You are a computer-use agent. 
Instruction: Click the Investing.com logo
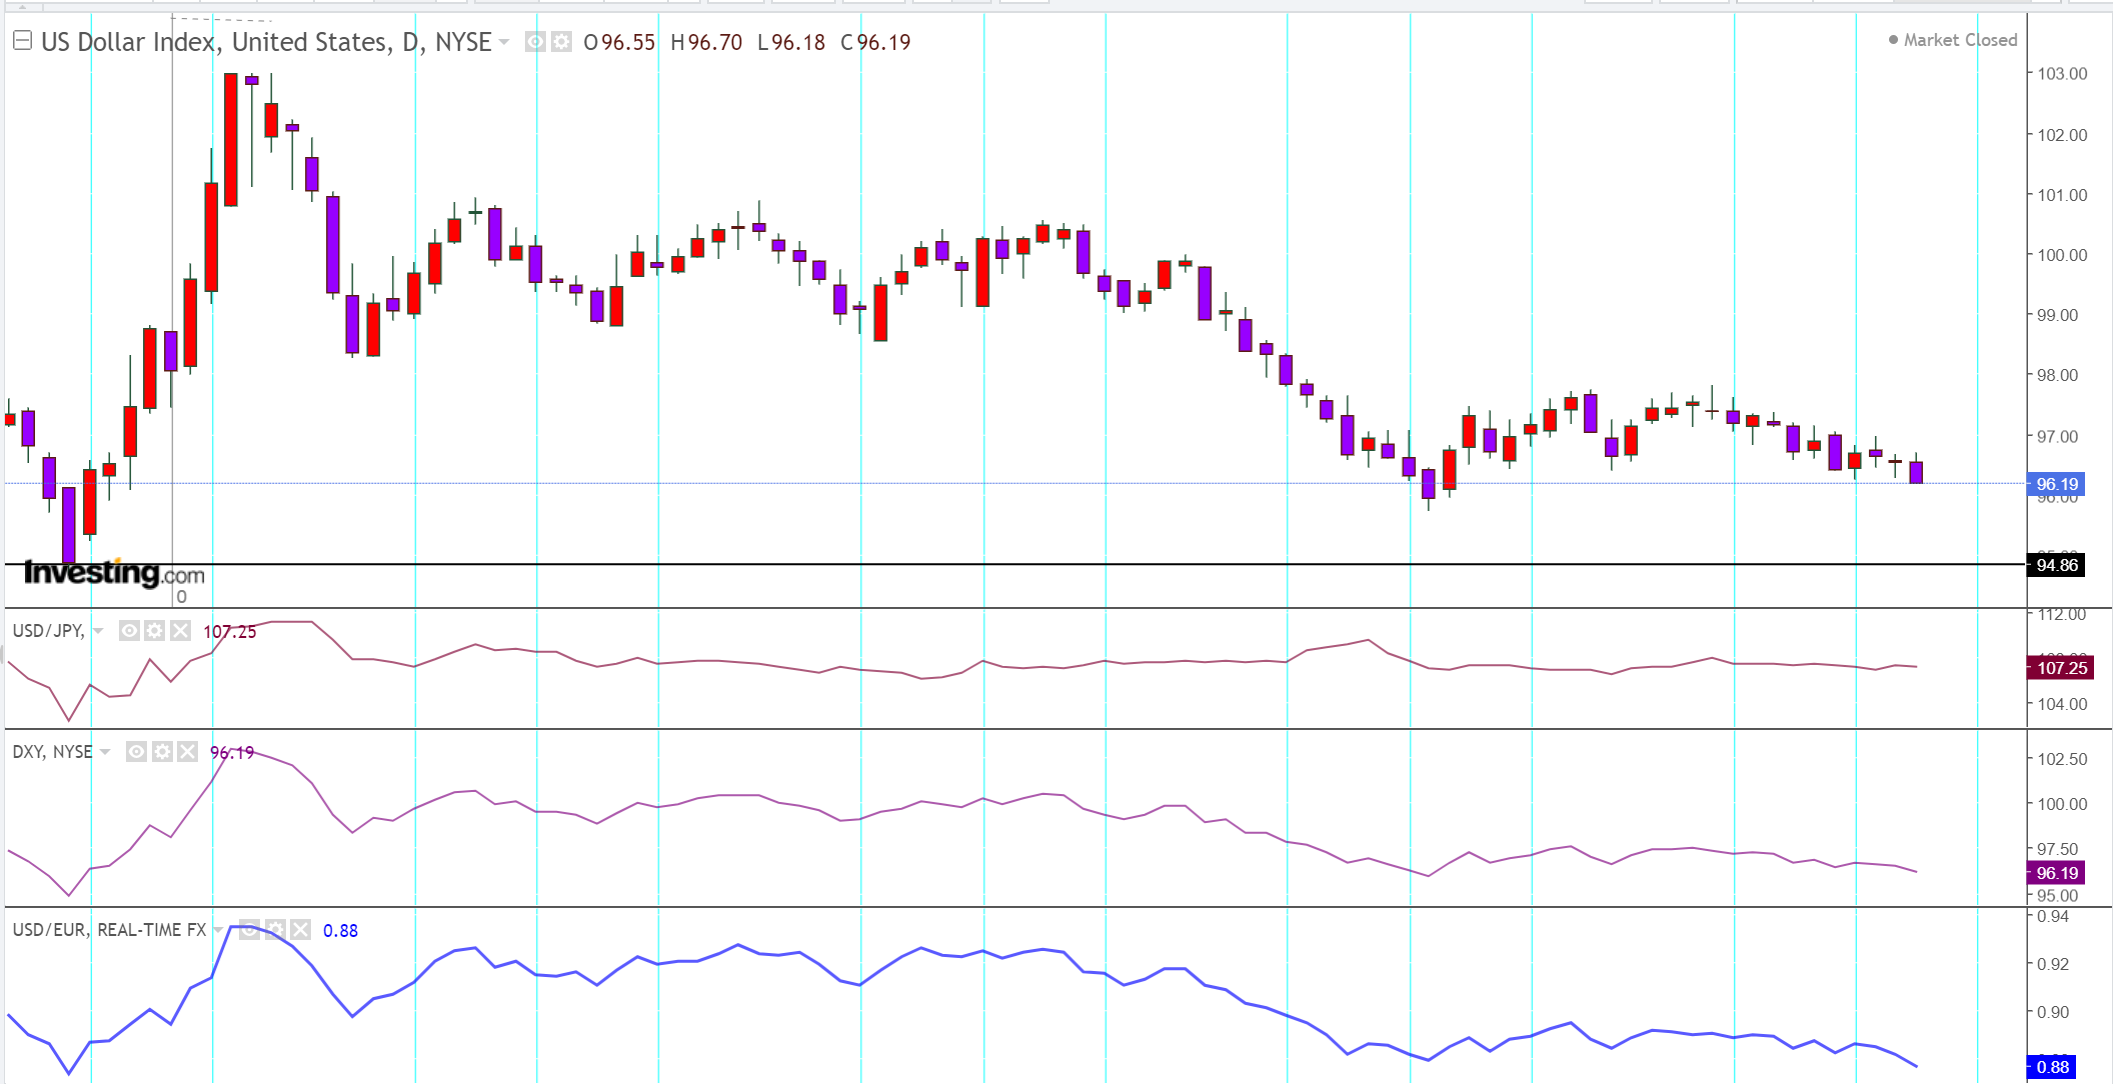113,573
